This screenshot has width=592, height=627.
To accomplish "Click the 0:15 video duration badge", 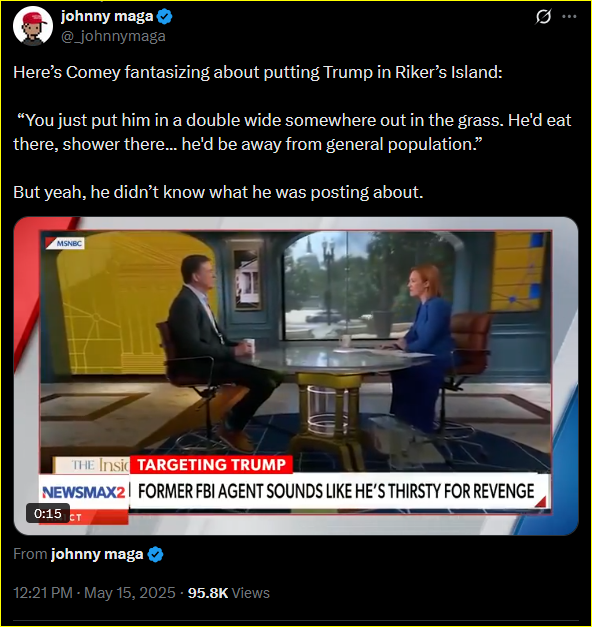I will pos(48,513).
